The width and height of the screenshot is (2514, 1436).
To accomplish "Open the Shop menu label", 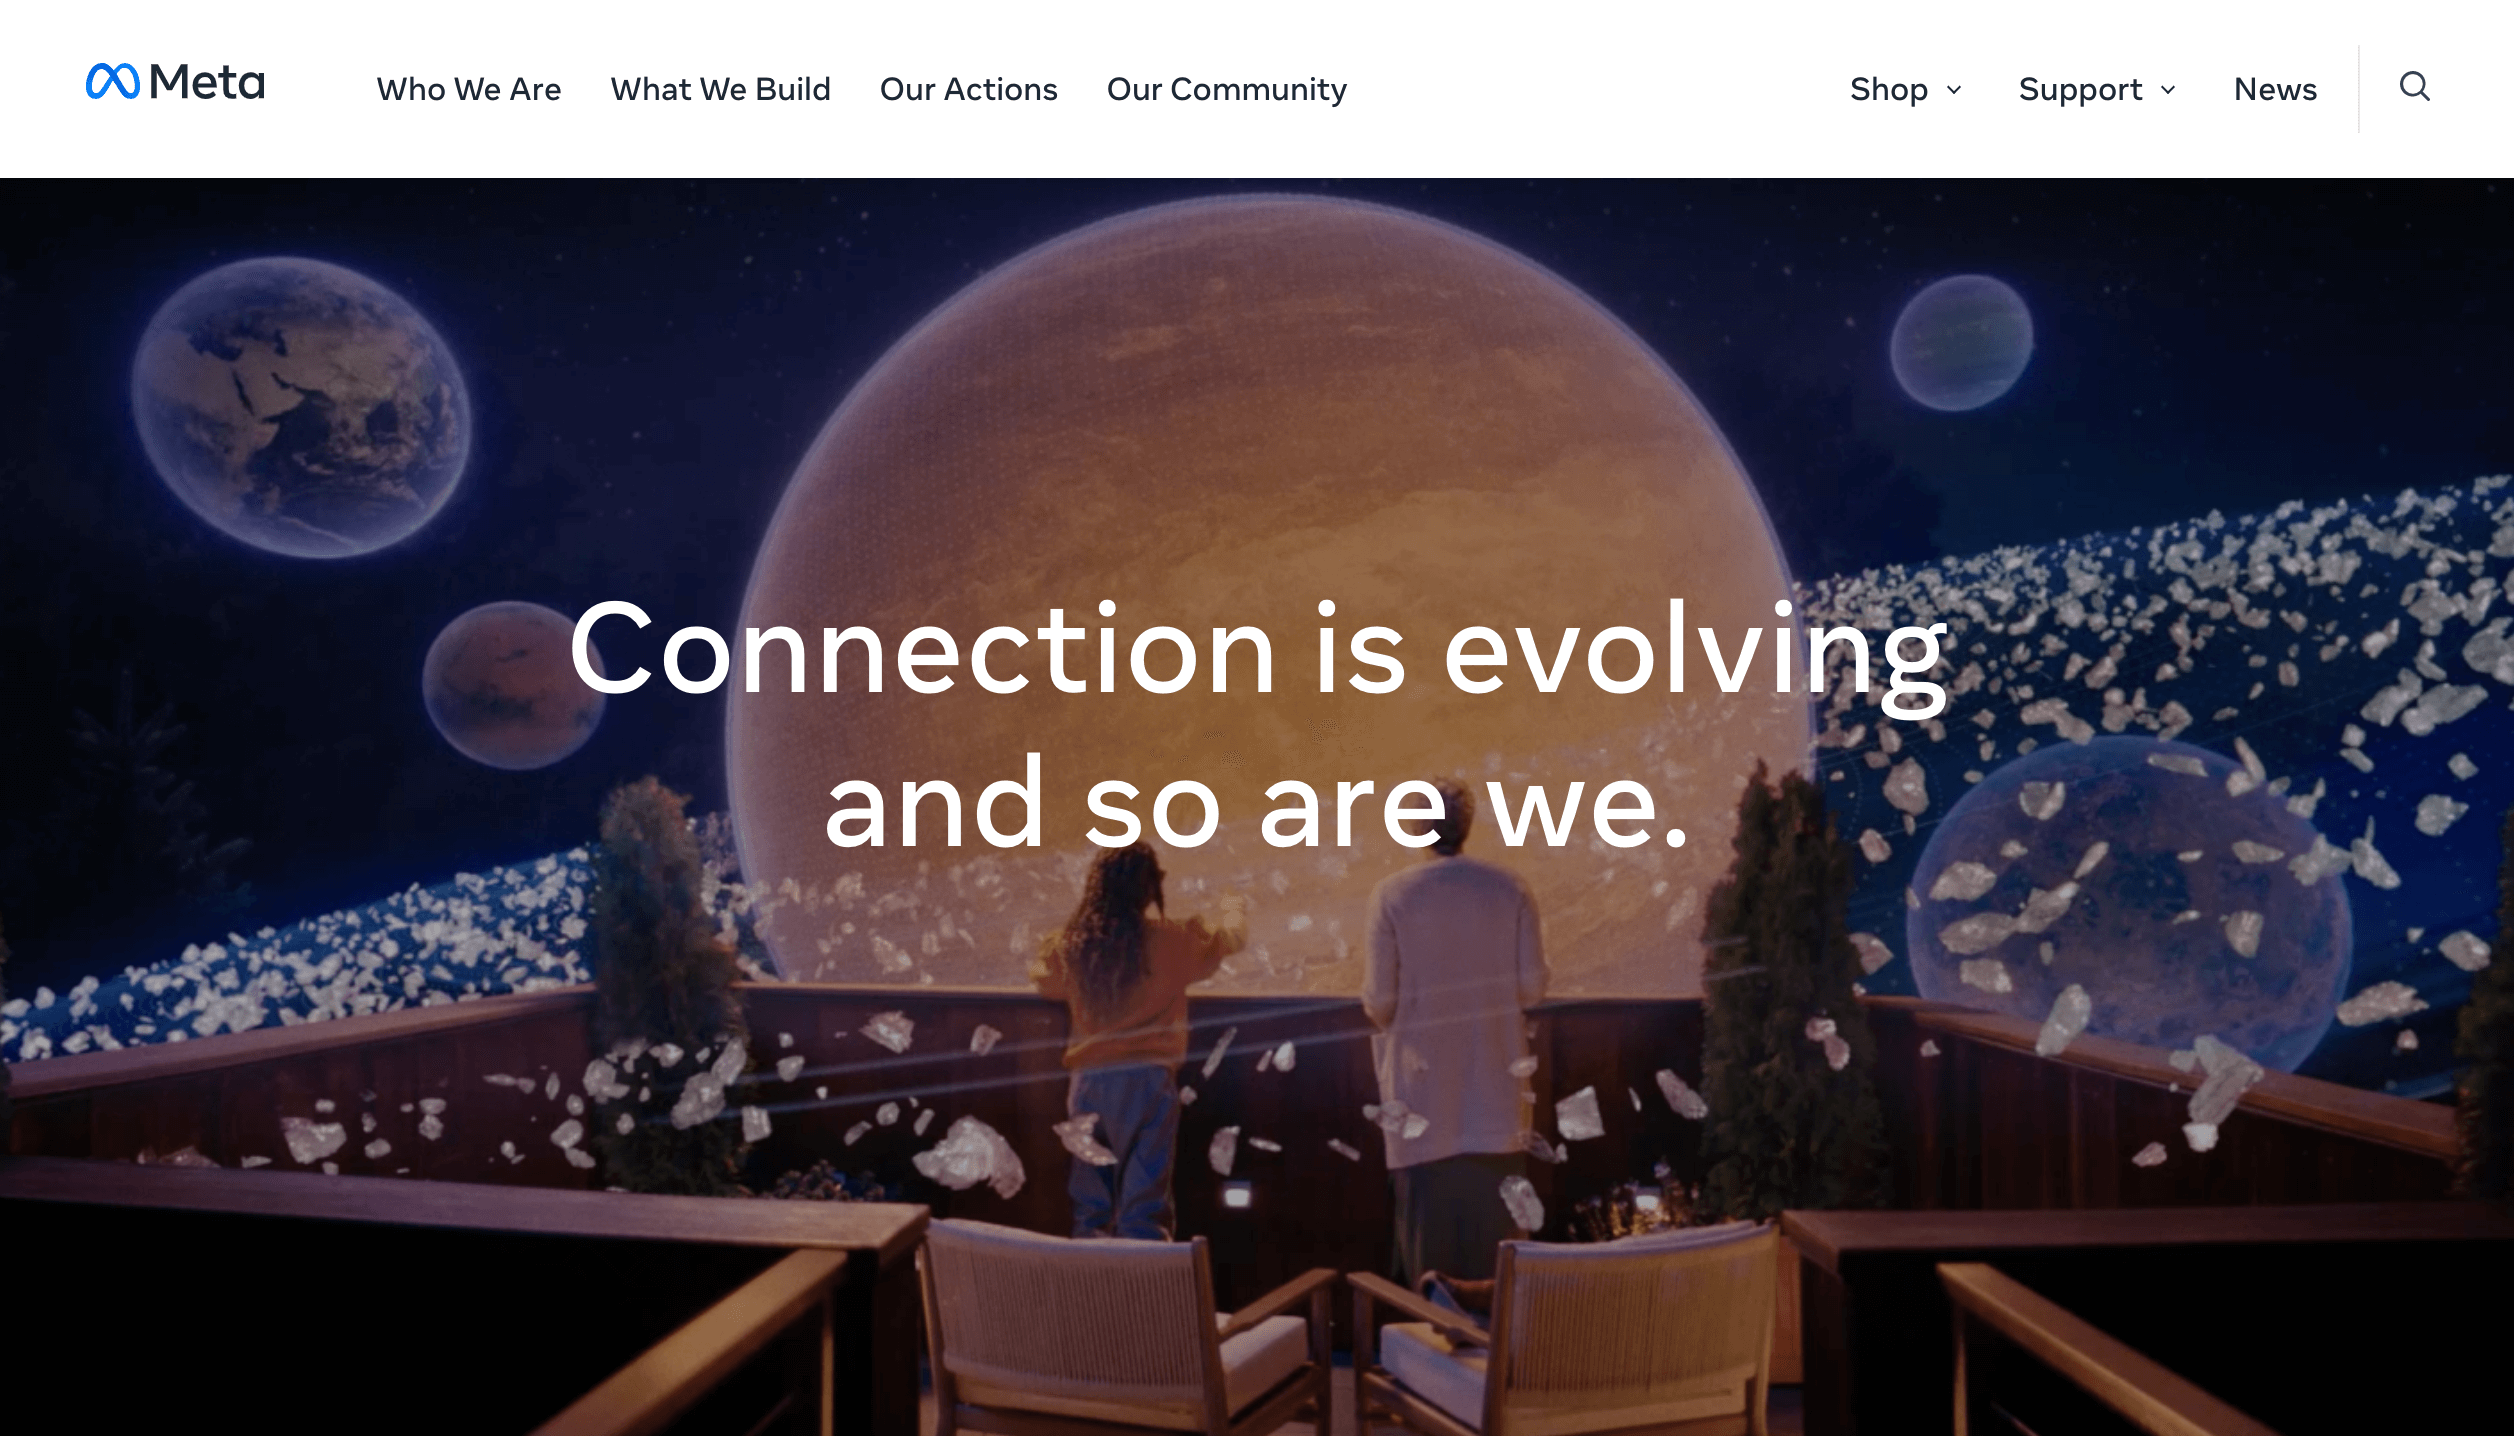I will pos(1888,89).
